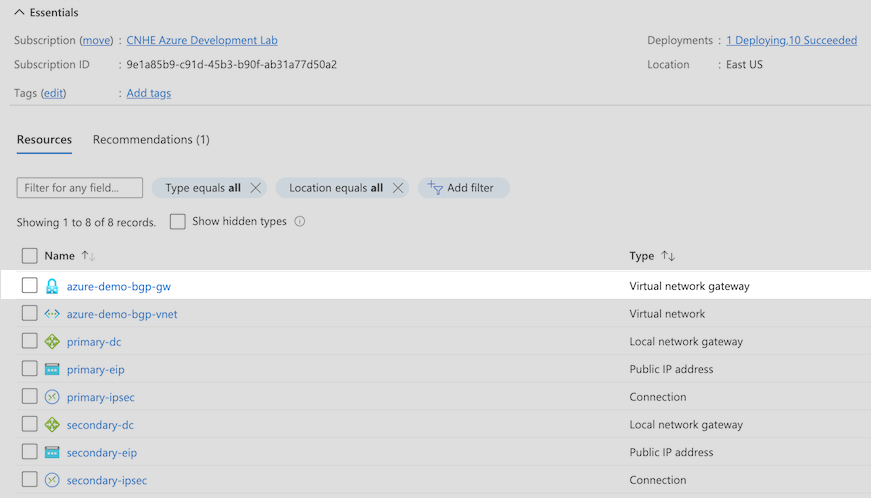Select the checkbox for primary-dc
The width and height of the screenshot is (871, 498).
pos(29,341)
